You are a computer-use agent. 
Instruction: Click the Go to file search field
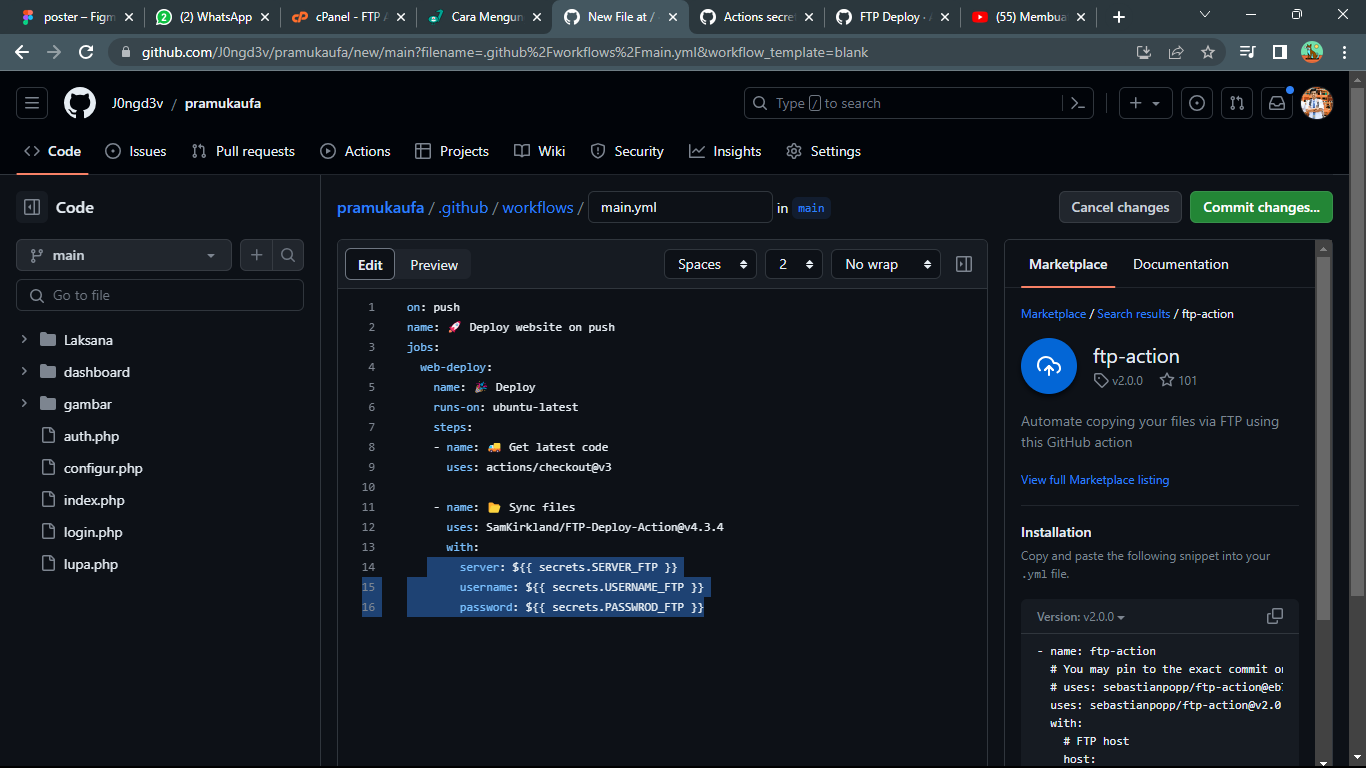(x=160, y=295)
